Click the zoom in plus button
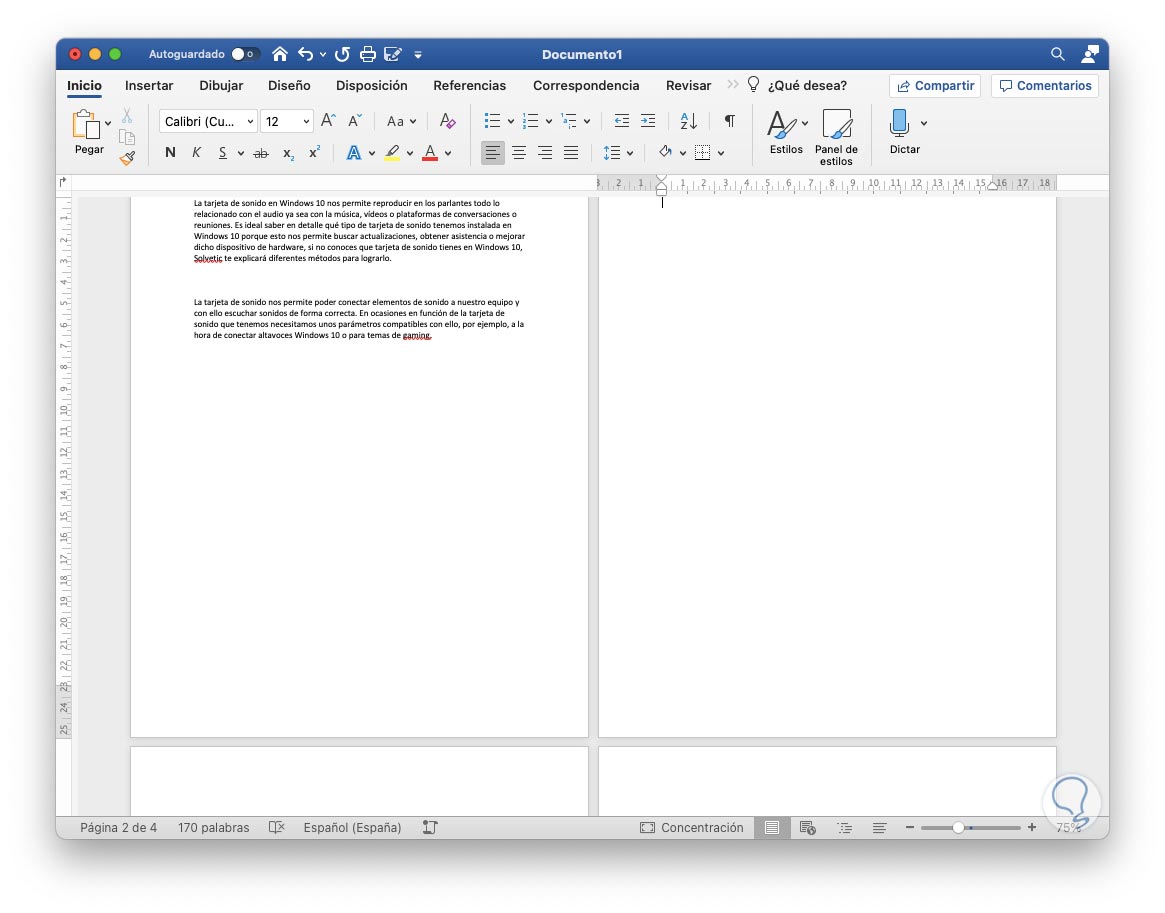The width and height of the screenshot is (1165, 913). [x=1031, y=828]
